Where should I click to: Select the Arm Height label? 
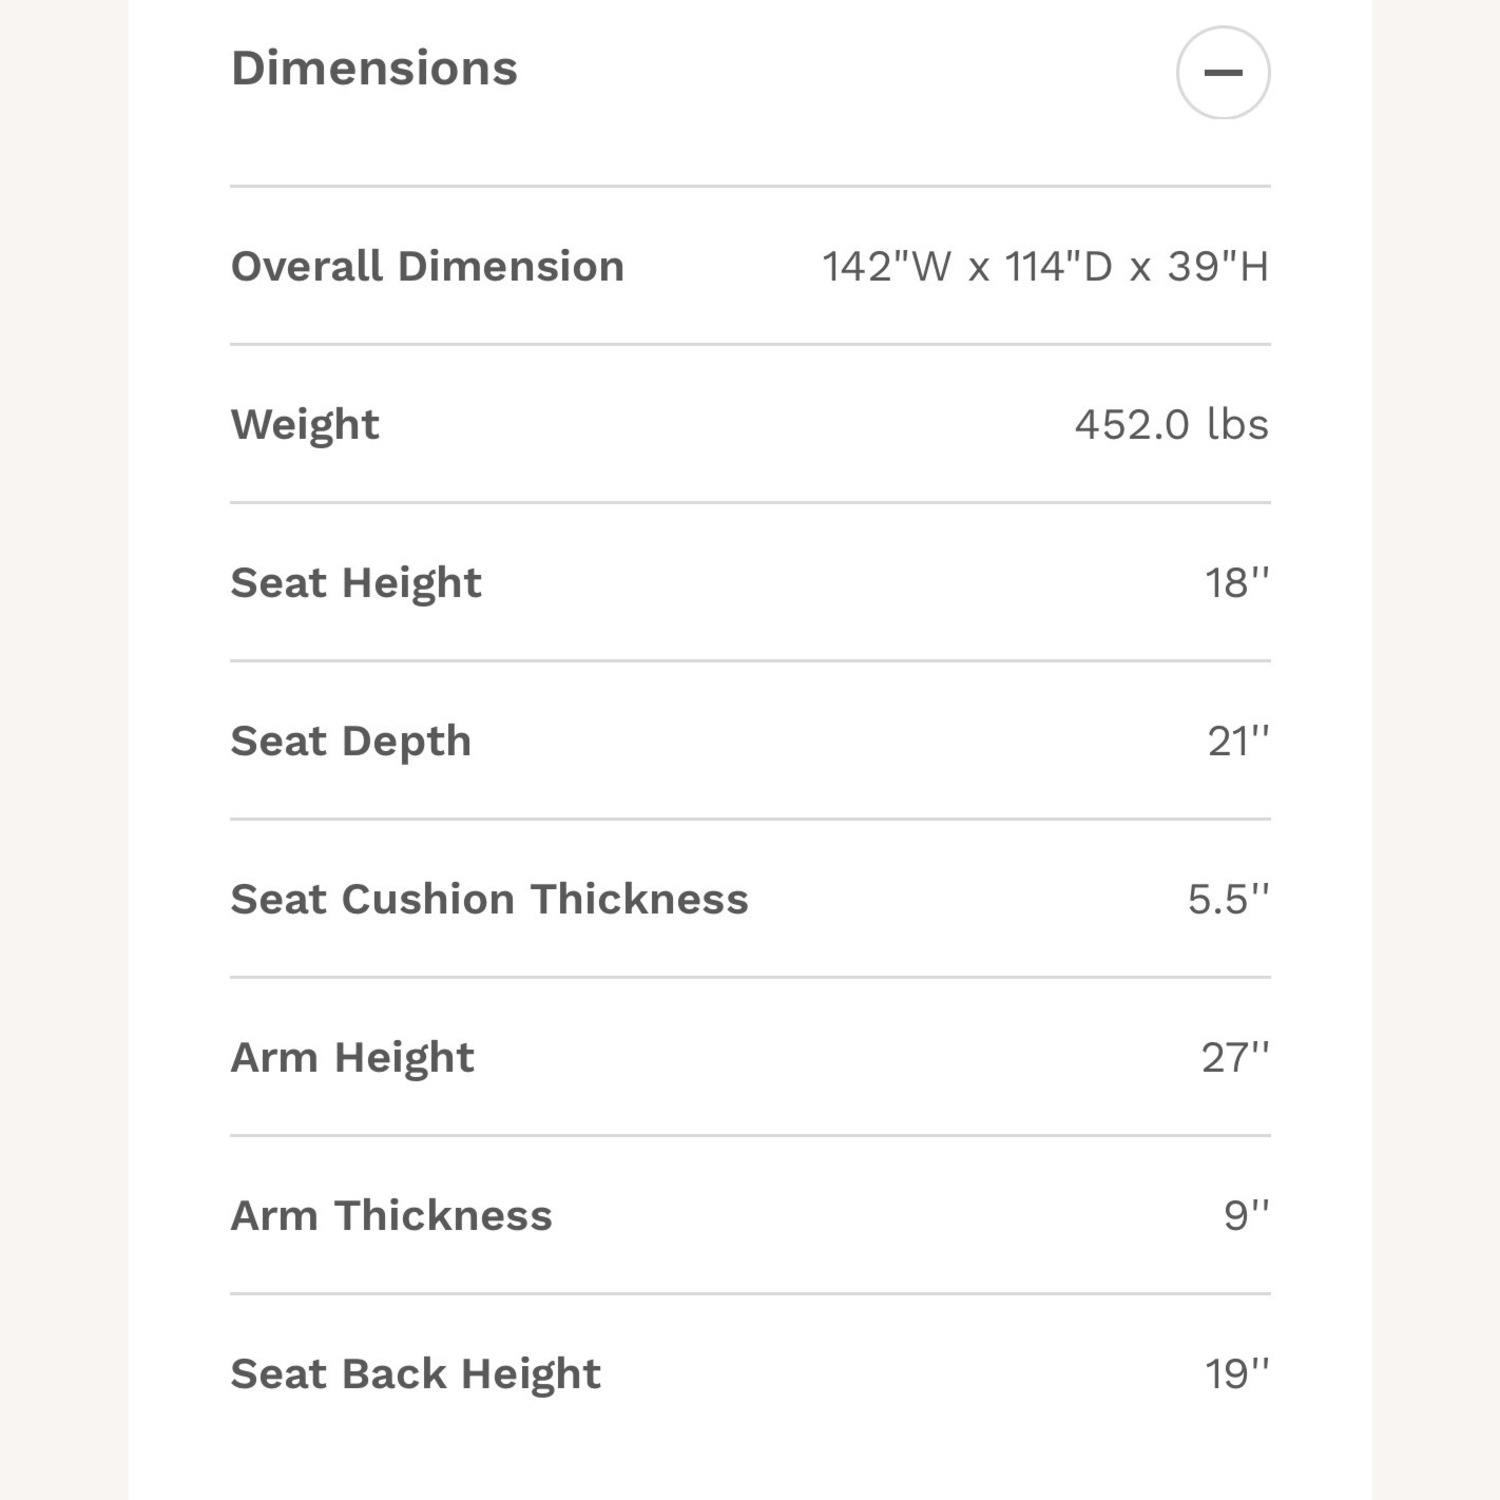pos(352,1058)
